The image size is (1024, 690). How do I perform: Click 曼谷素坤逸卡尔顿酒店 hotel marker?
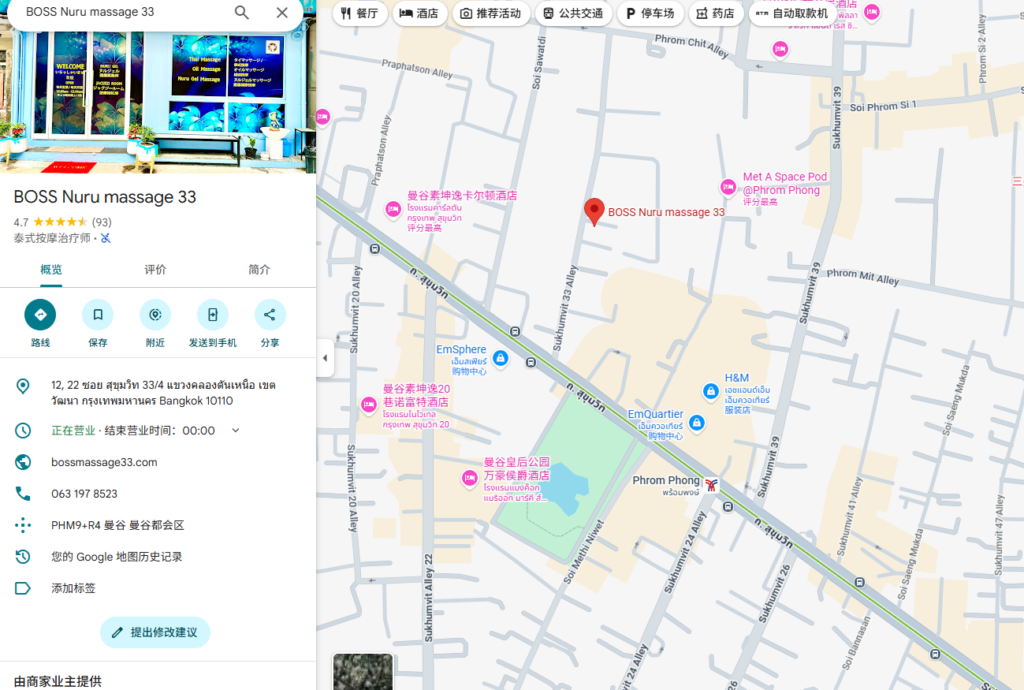(x=393, y=209)
